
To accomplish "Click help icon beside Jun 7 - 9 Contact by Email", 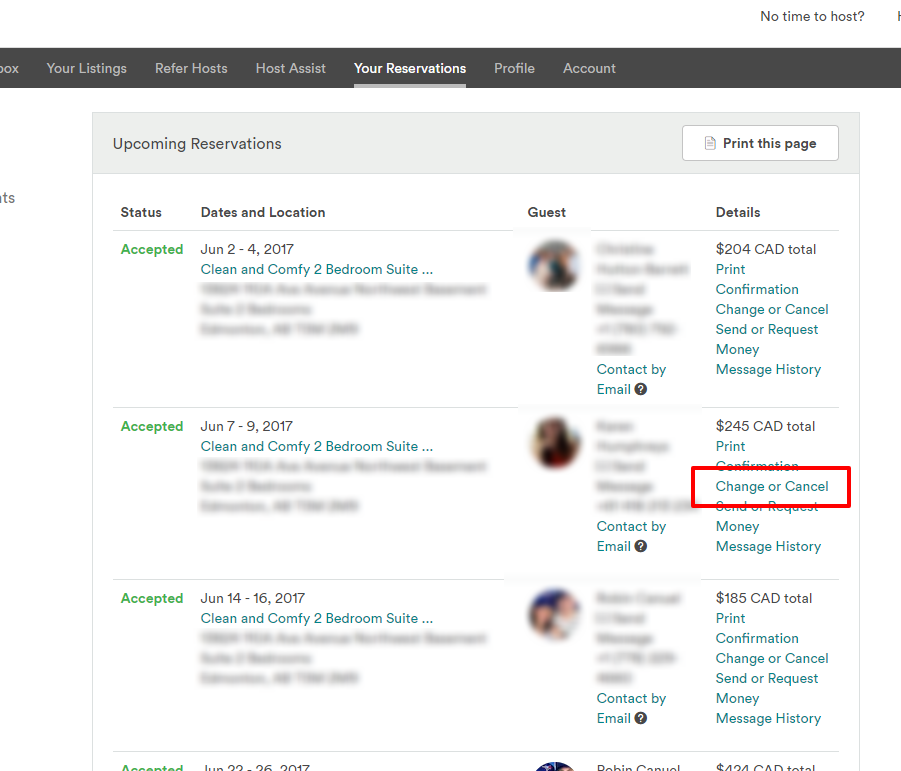I will 641,546.
